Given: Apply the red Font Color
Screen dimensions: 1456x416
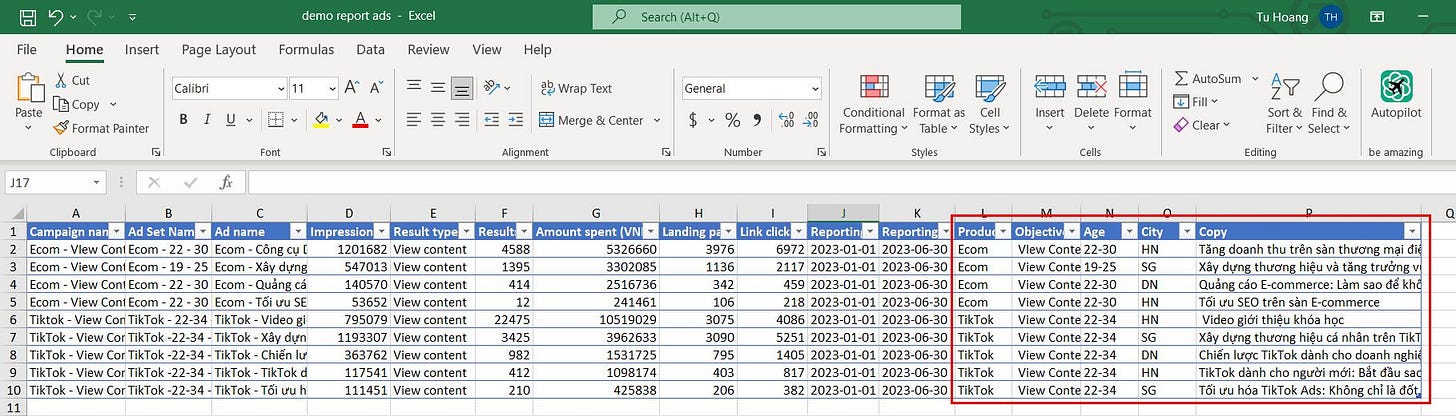Looking at the screenshot, I should pos(360,120).
